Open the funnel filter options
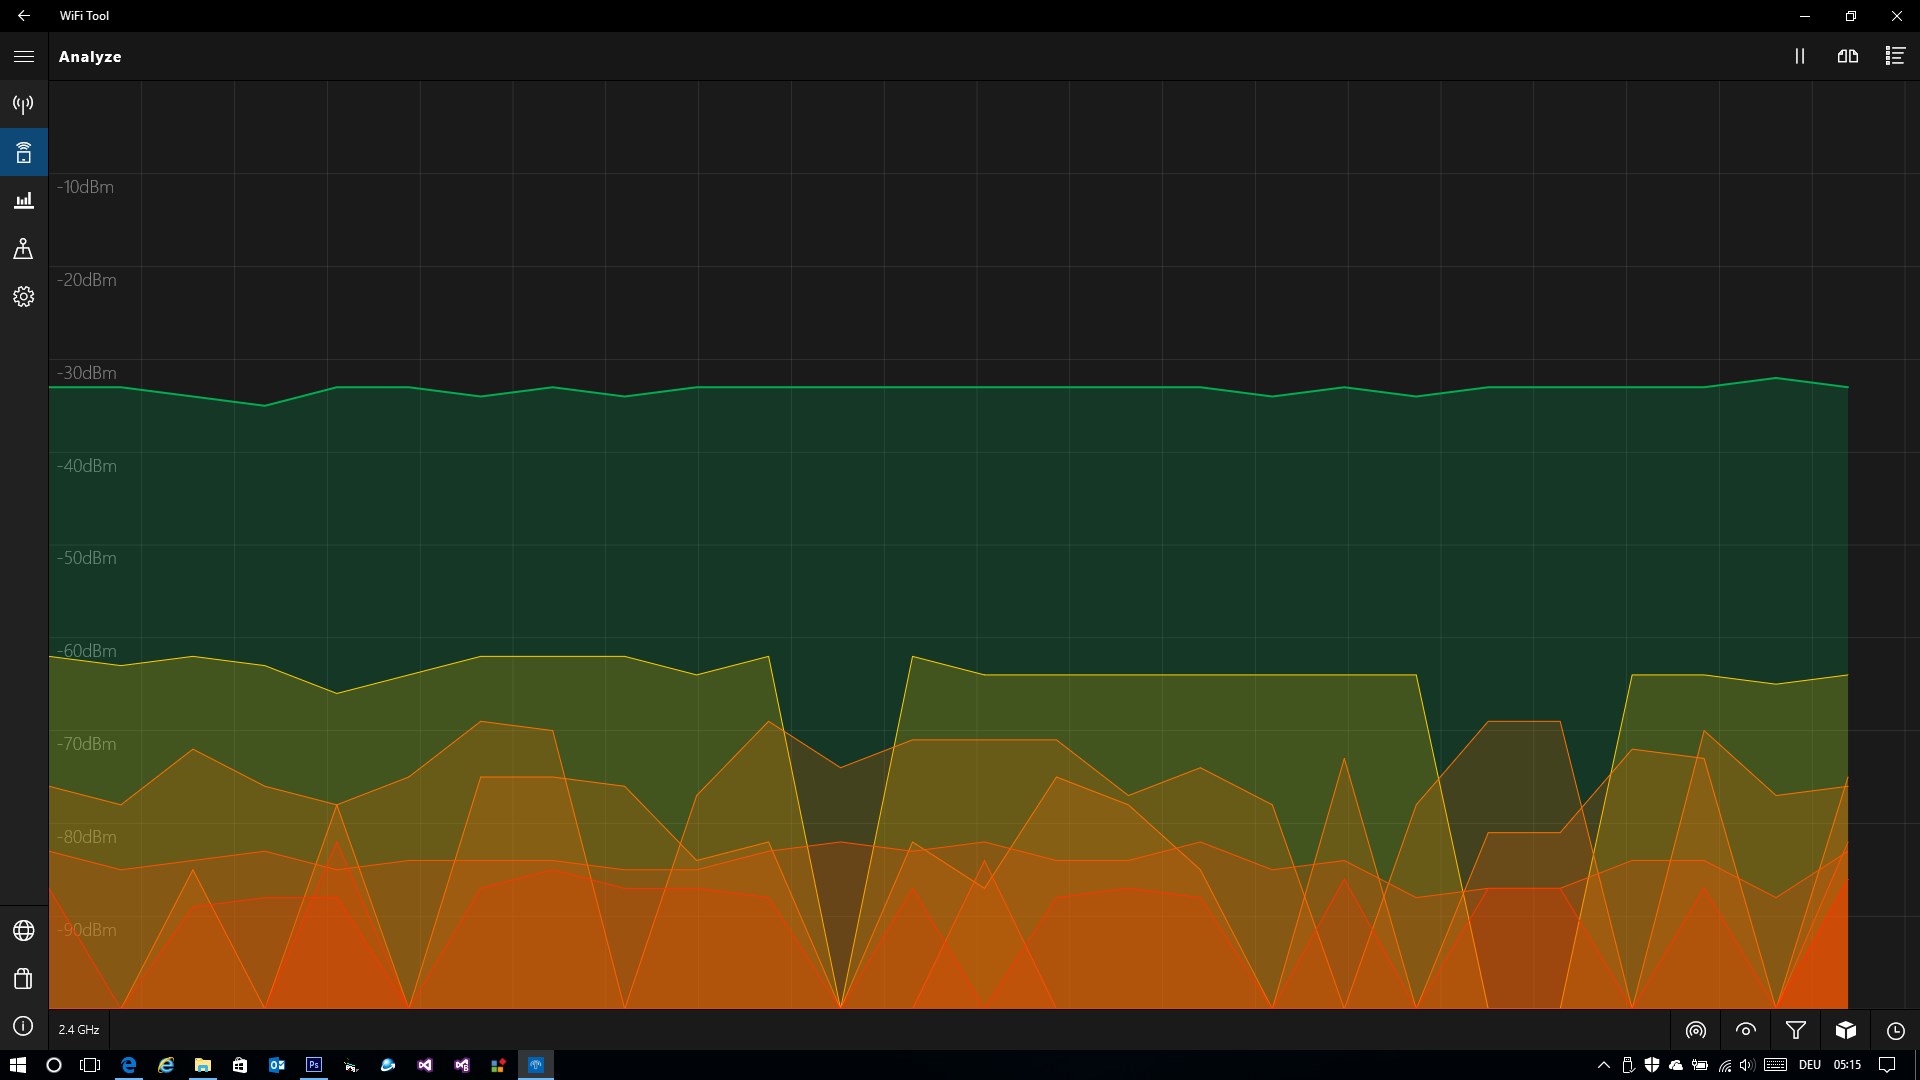Screen dimensions: 1920x1080 tap(1796, 1030)
